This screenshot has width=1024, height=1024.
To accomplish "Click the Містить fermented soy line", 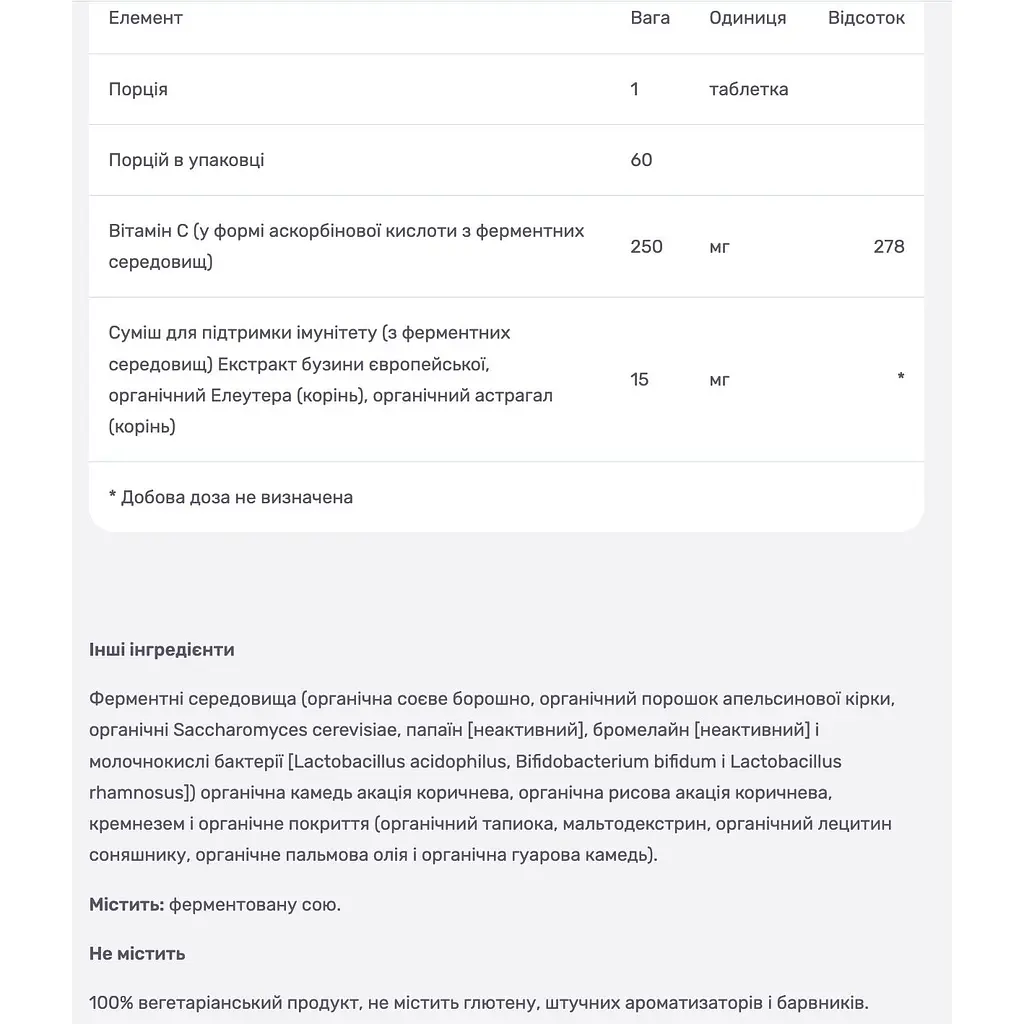I will coord(215,904).
